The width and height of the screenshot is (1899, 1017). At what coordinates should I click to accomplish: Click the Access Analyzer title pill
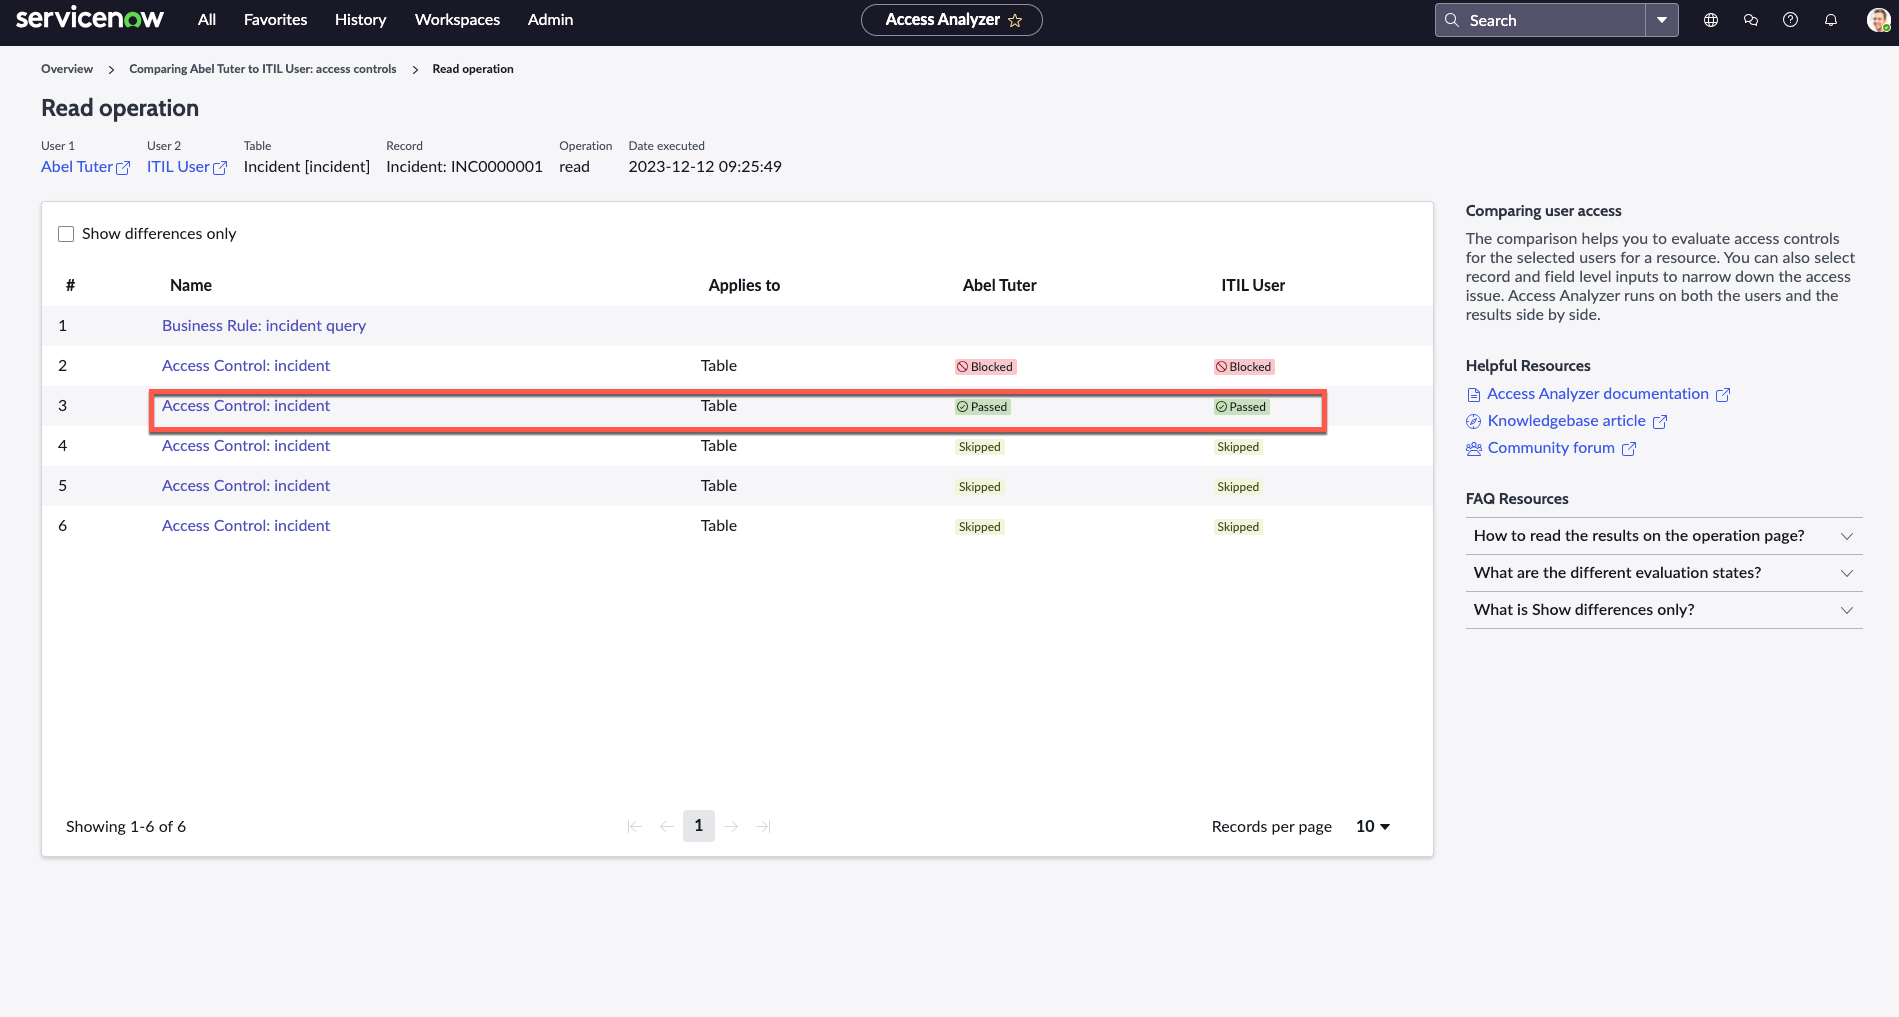(952, 20)
